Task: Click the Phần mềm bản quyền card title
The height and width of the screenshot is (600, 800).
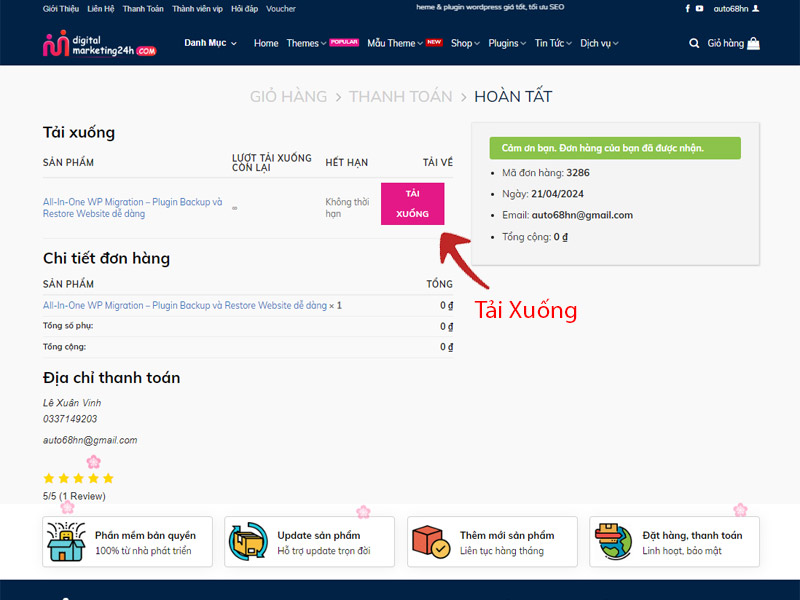Action: (x=145, y=535)
